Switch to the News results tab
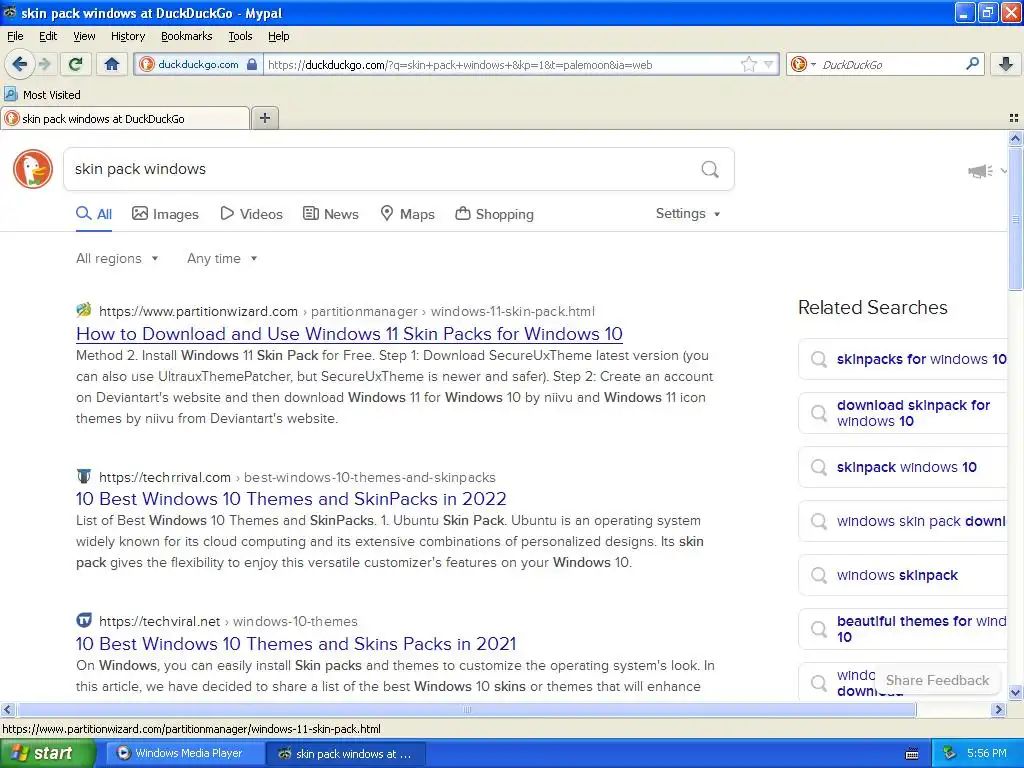The height and width of the screenshot is (768, 1024). point(331,214)
